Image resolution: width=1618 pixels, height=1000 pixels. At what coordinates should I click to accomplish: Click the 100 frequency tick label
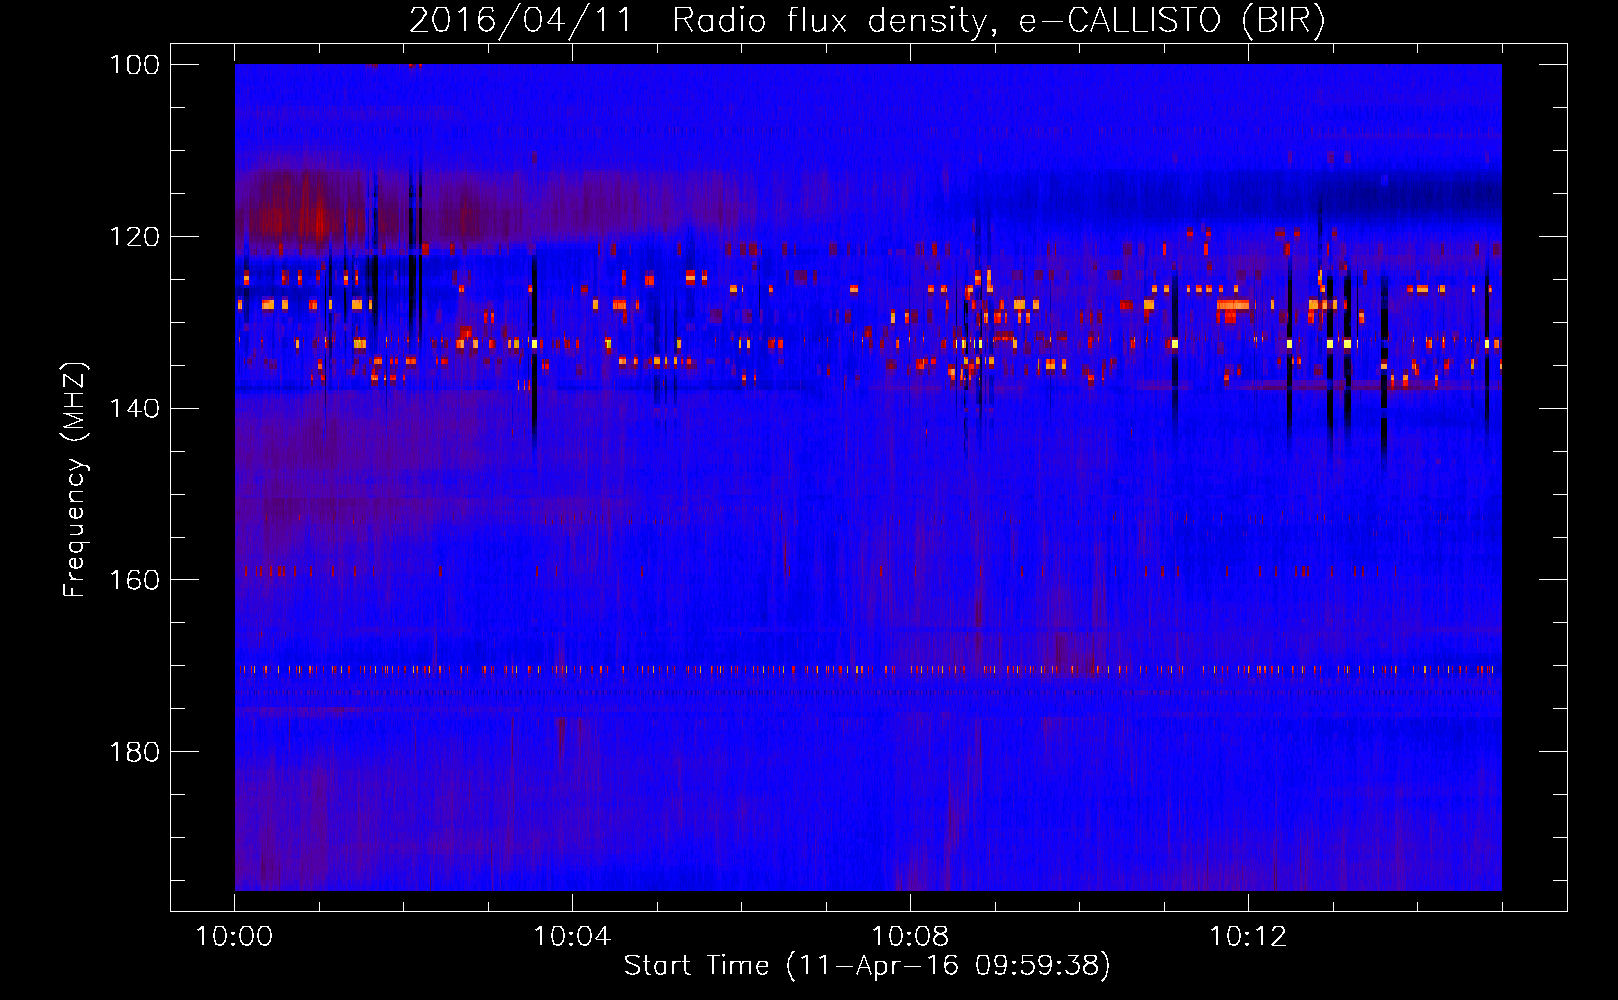tap(134, 65)
